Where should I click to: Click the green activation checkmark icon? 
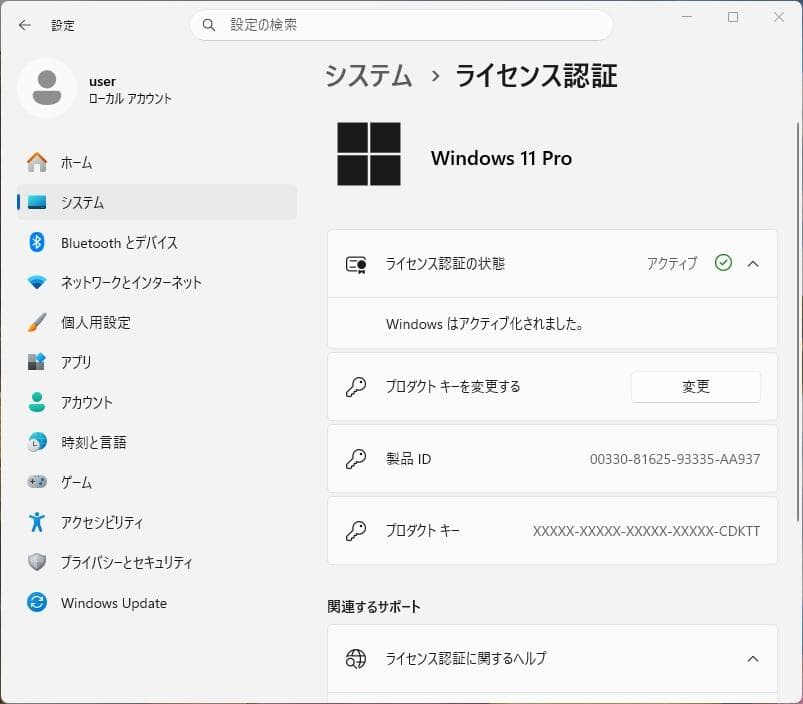(723, 263)
